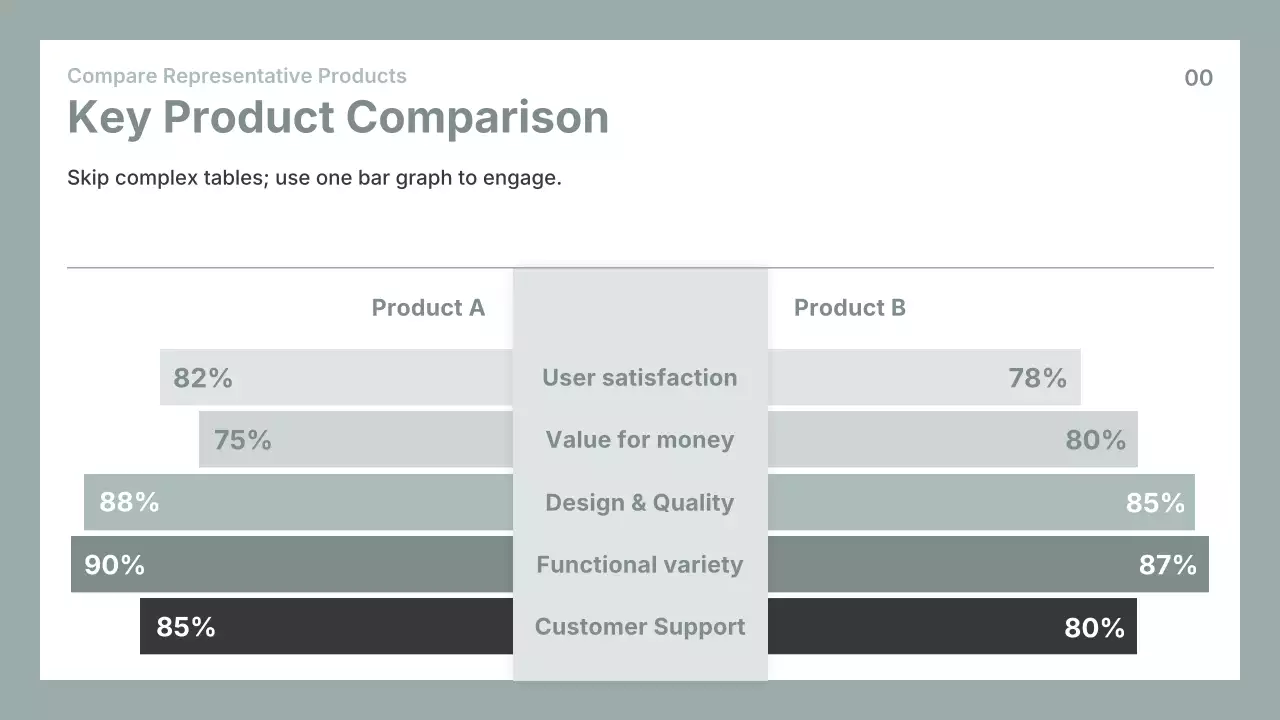1280x720 pixels.
Task: Select the "Customer Support" row label
Action: point(640,627)
